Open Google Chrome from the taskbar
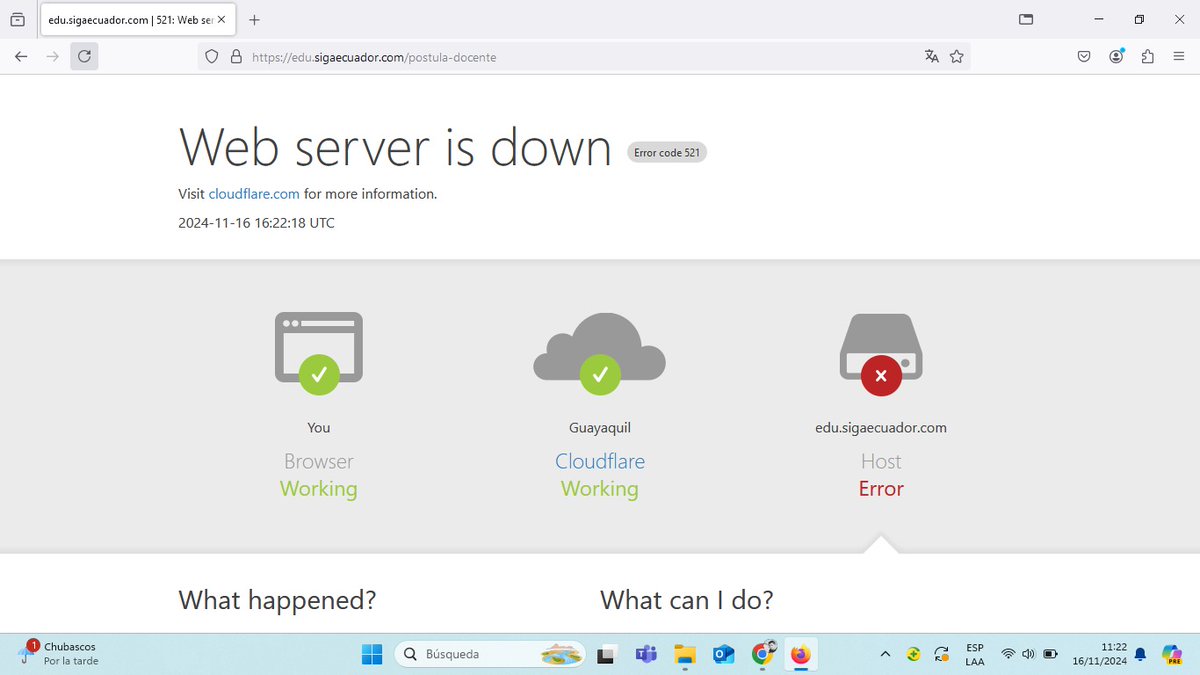Screen dimensions: 1200x675 [x=763, y=654]
